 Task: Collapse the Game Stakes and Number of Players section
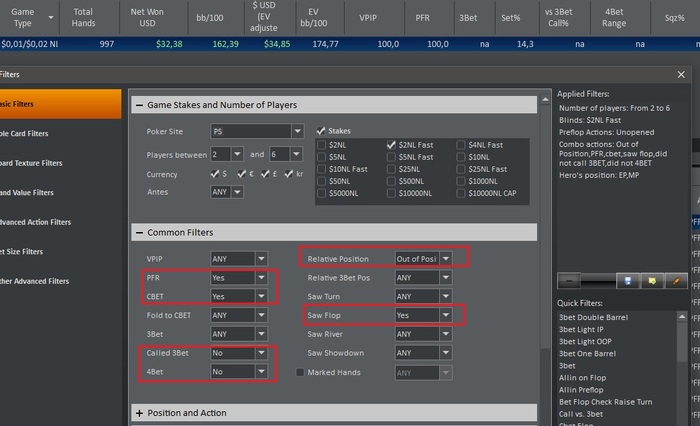[139, 105]
